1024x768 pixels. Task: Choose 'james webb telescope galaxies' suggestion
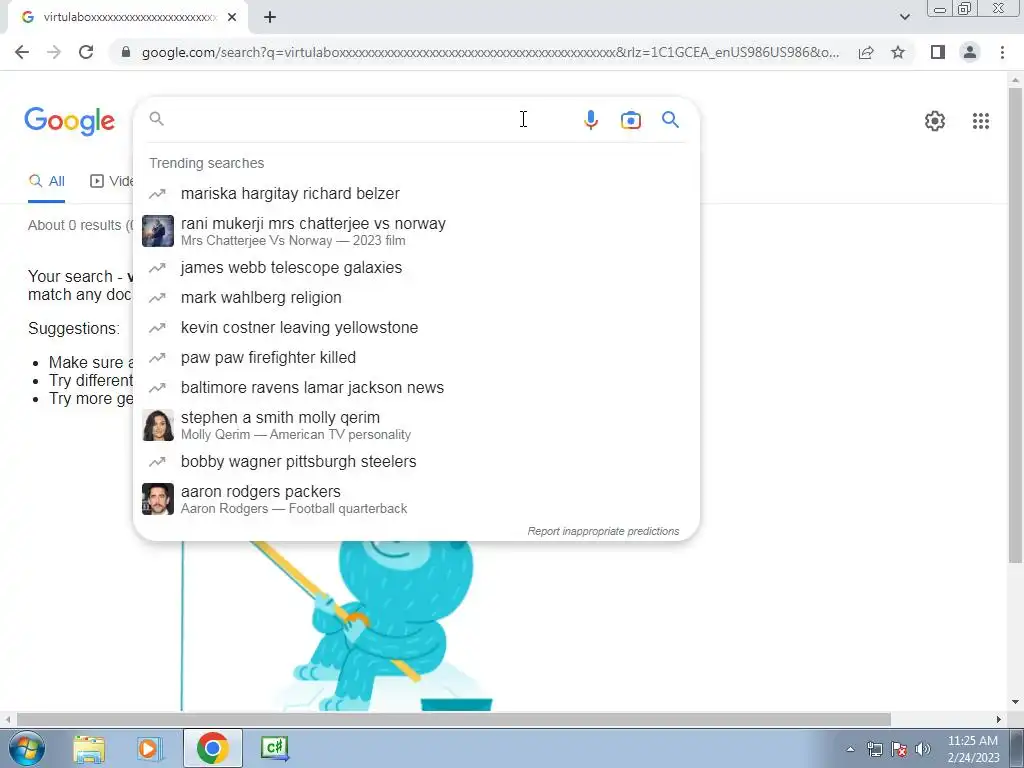pos(416,268)
